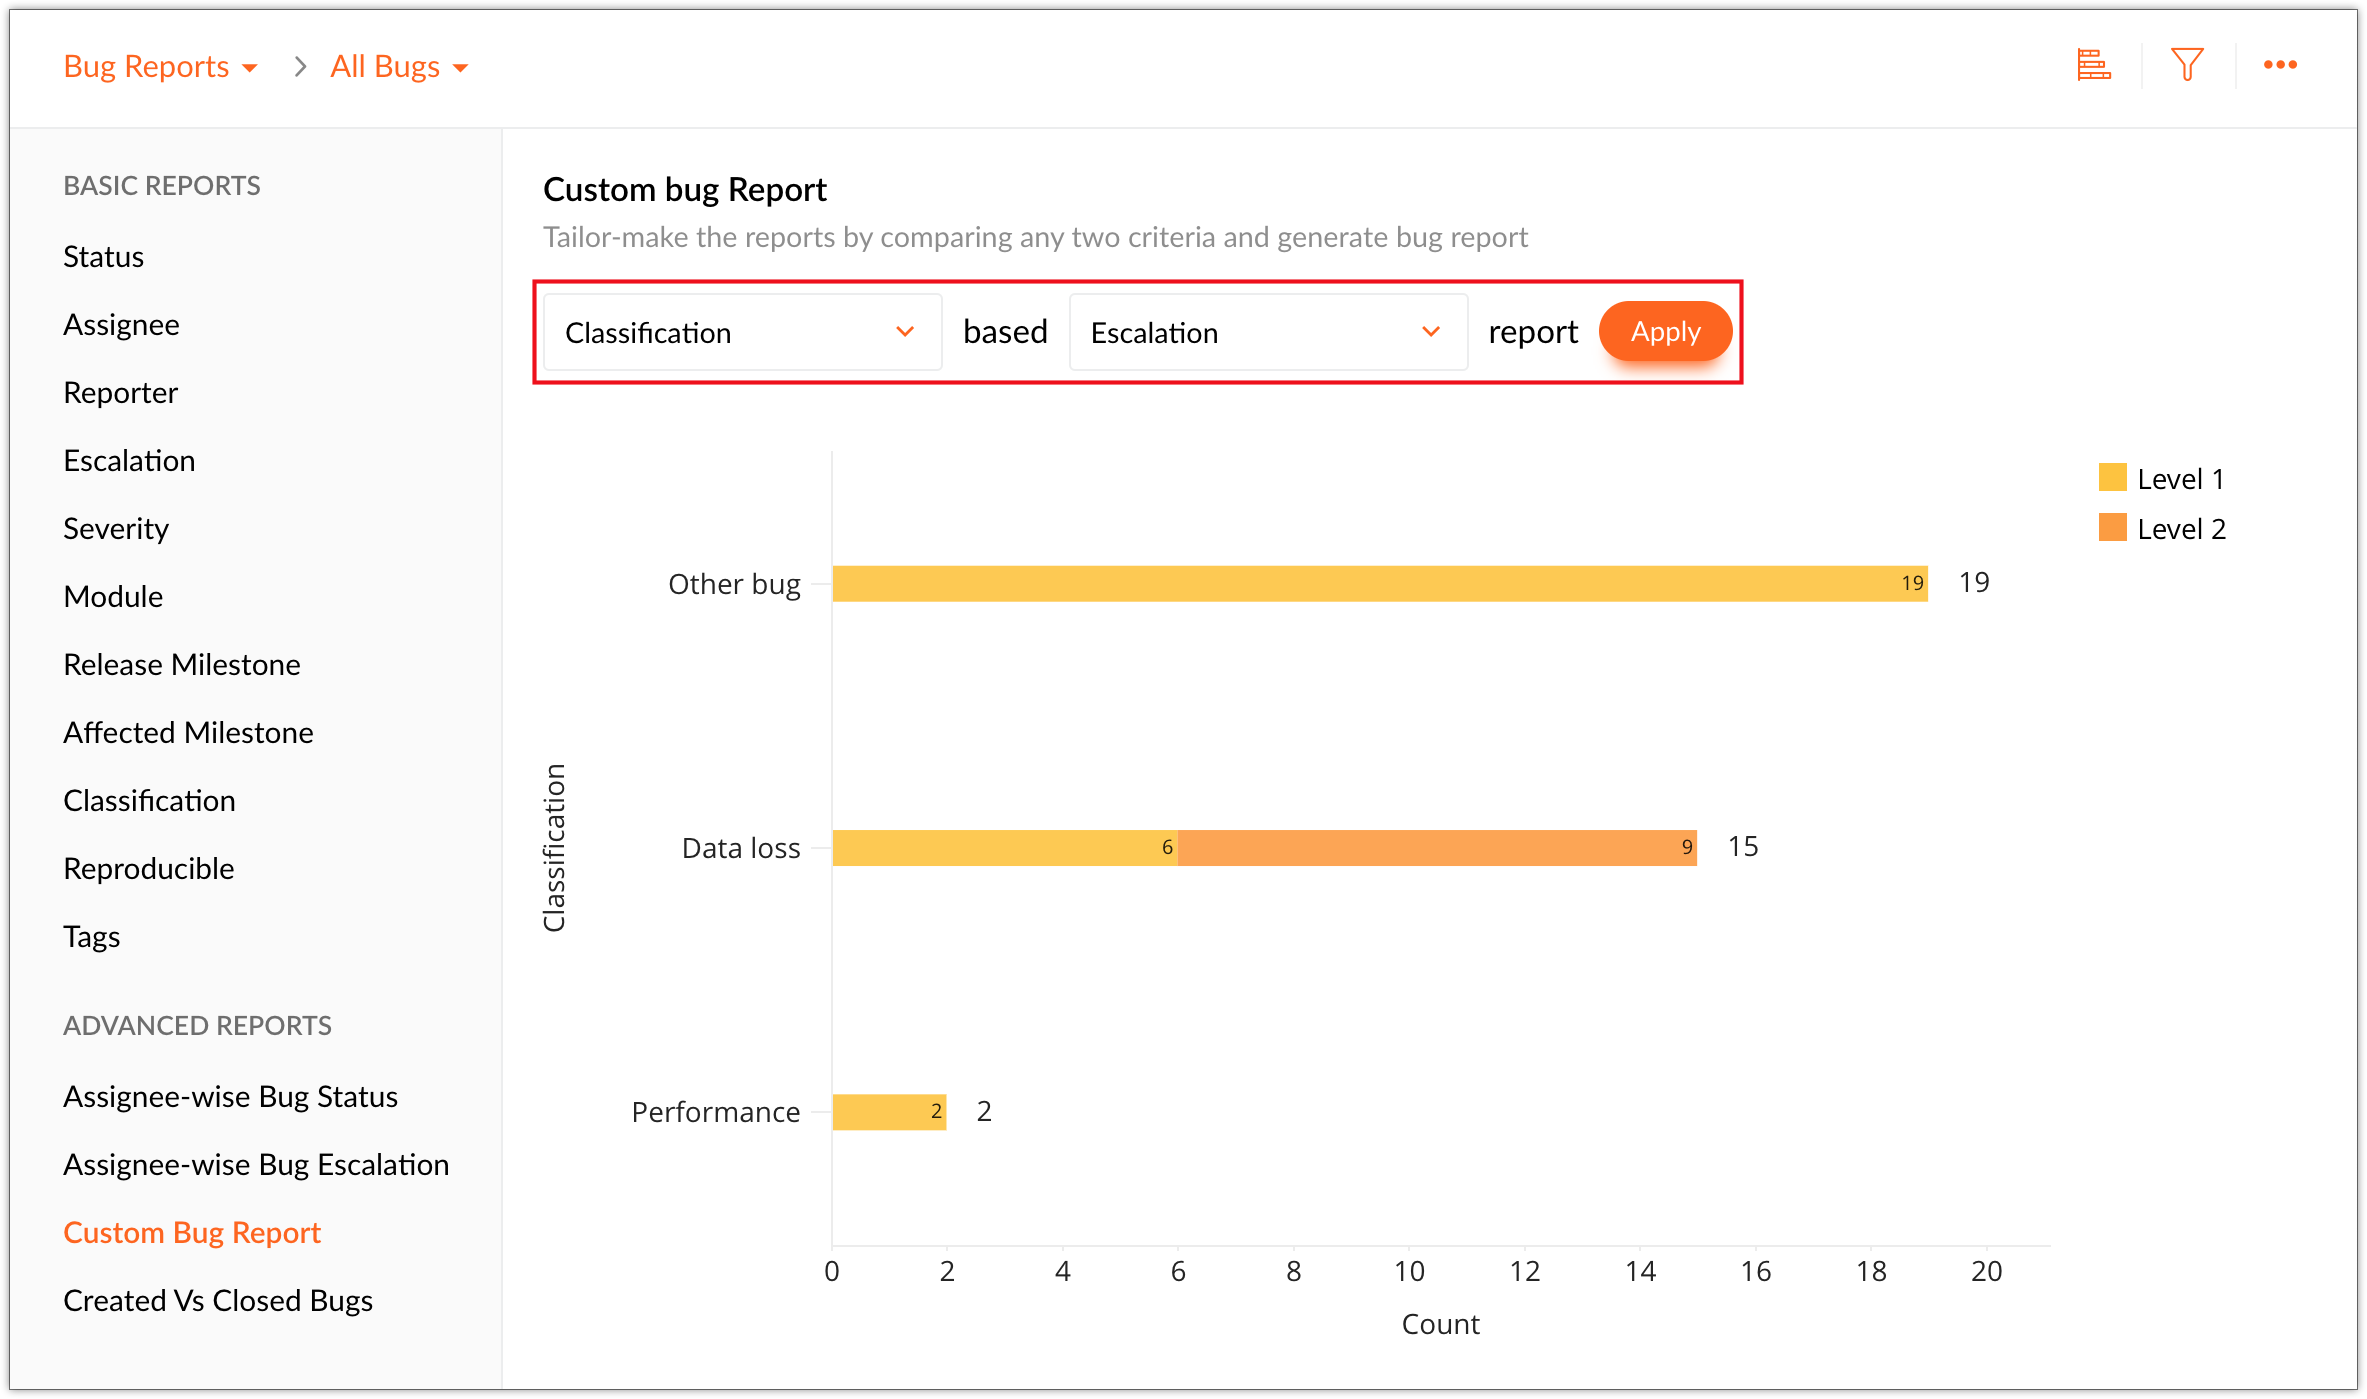Toggle the Level 1 legend swatch
Viewport: 2367px width, 1399px height.
2112,478
